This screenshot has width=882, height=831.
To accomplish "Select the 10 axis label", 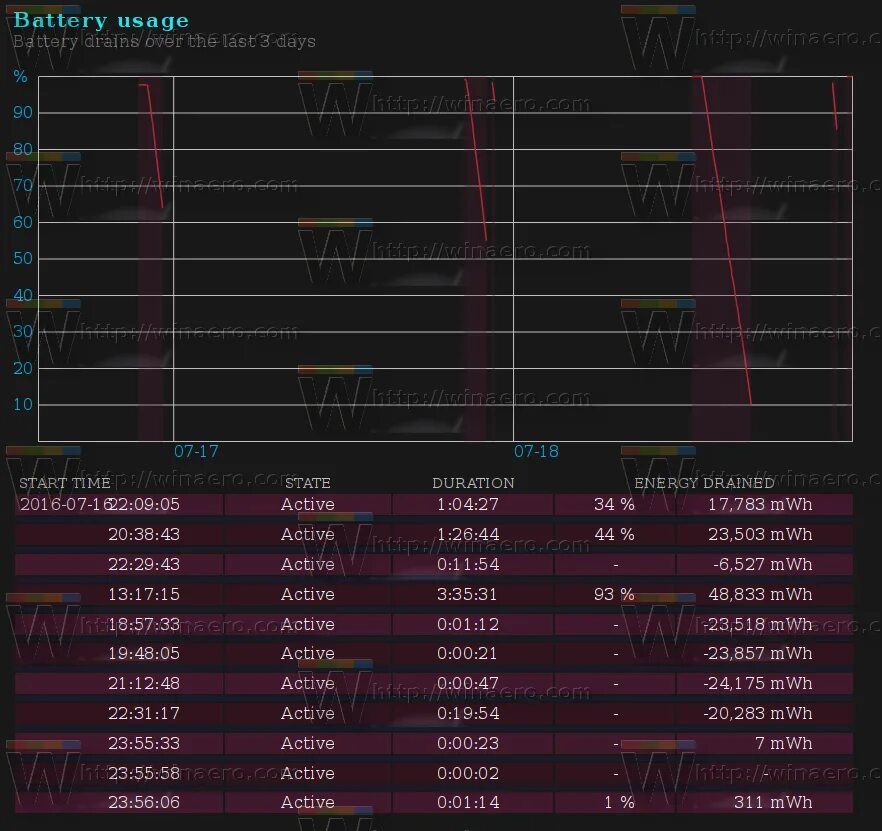I will [22, 404].
